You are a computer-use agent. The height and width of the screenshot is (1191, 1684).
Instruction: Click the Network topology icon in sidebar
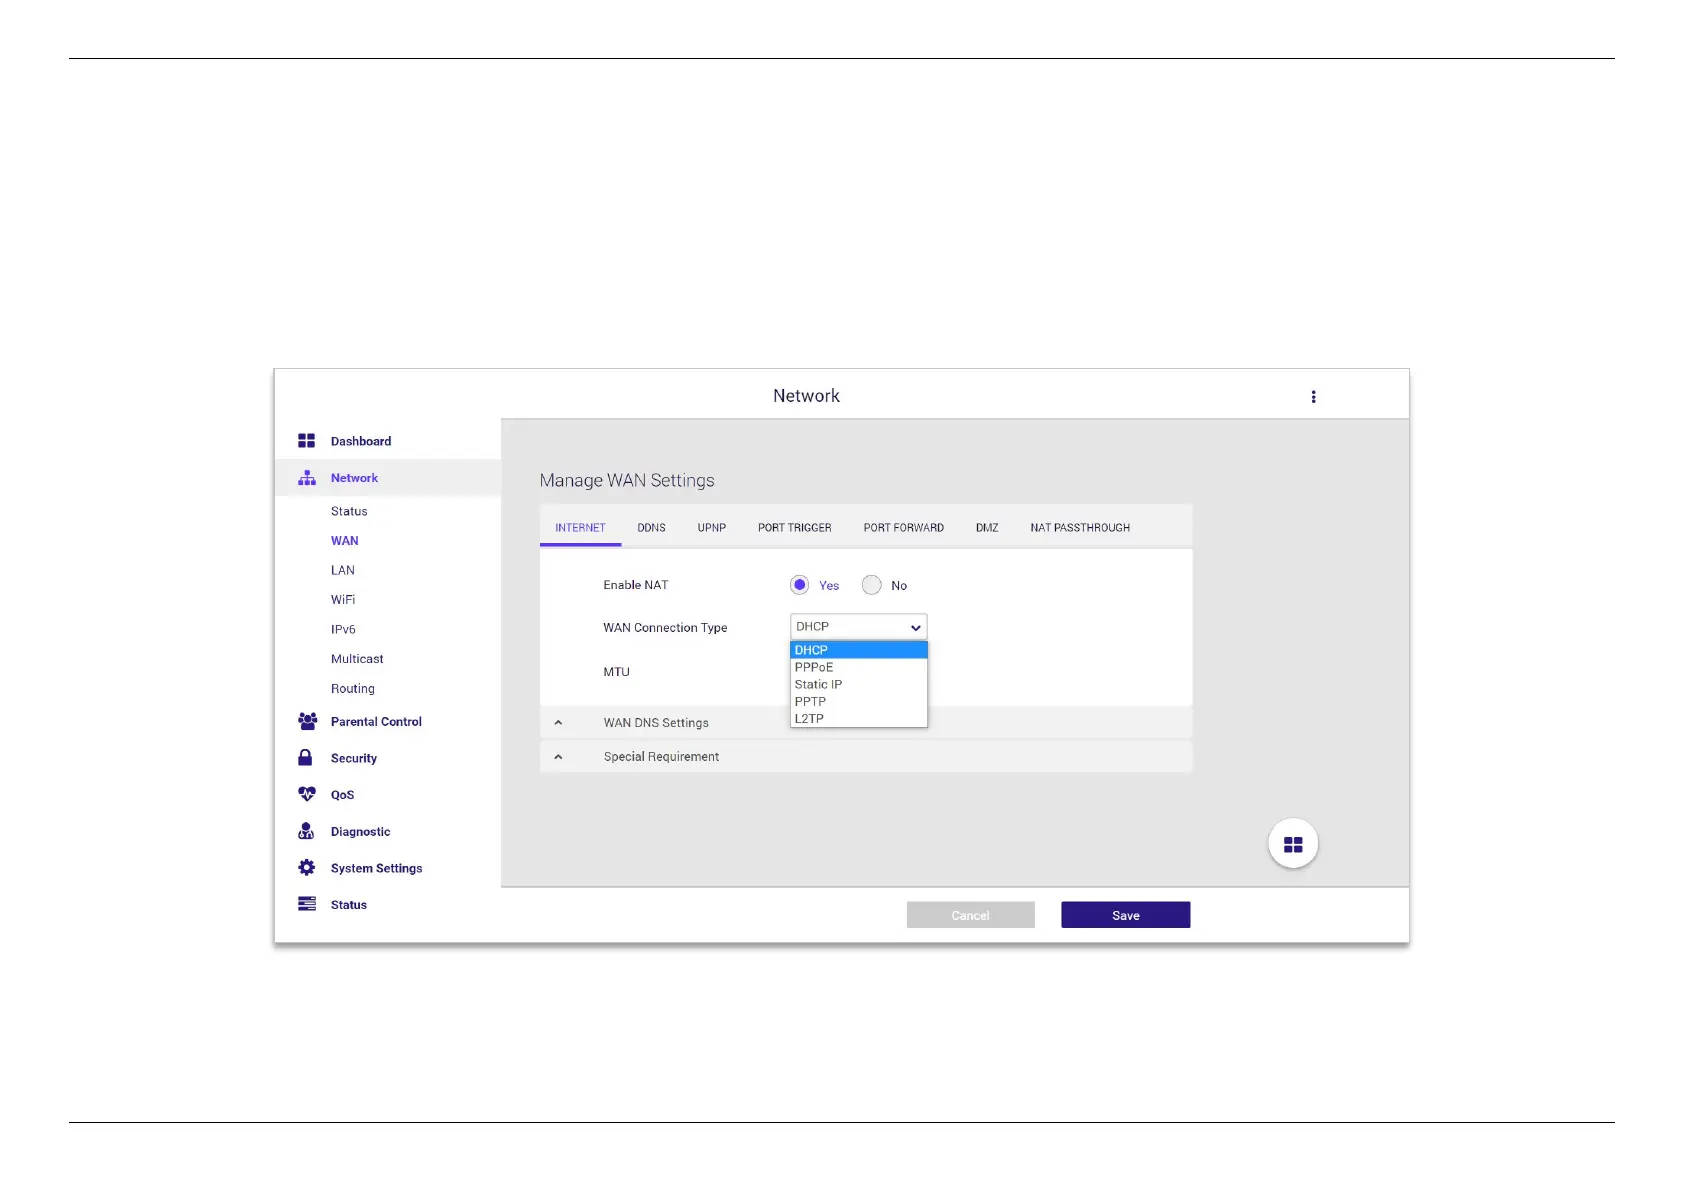click(x=306, y=478)
